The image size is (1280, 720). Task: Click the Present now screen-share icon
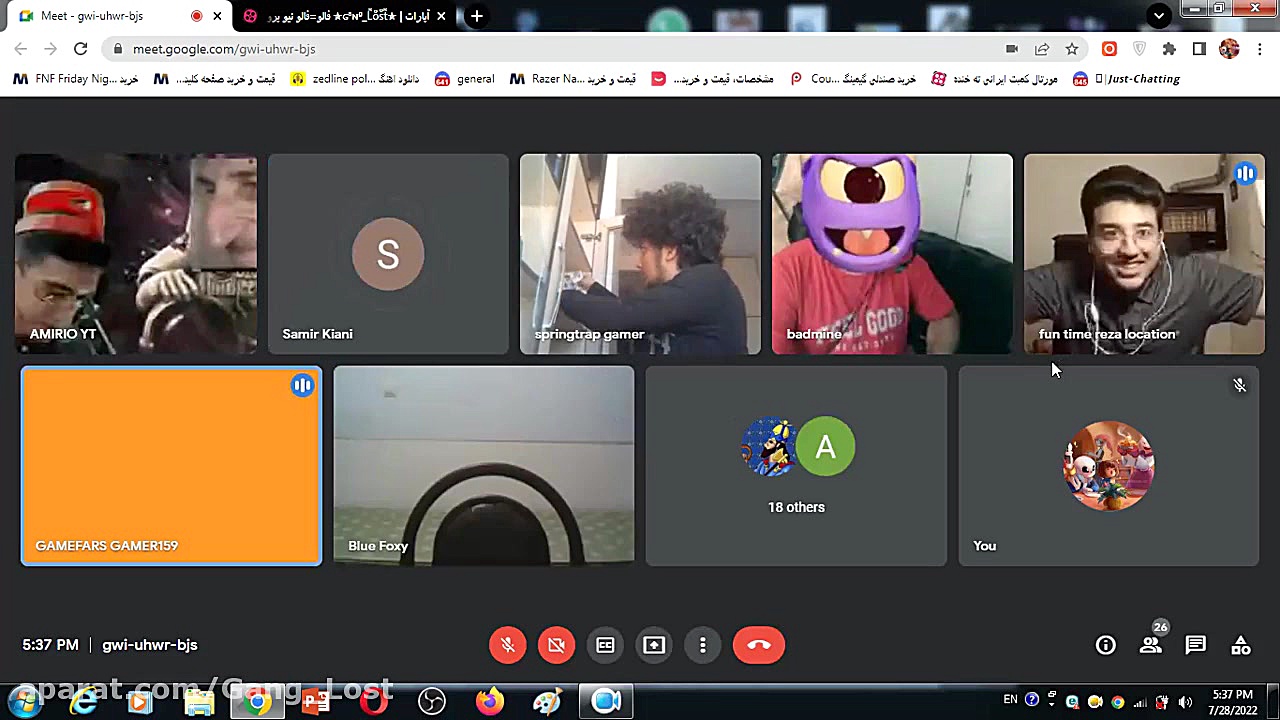coord(654,645)
